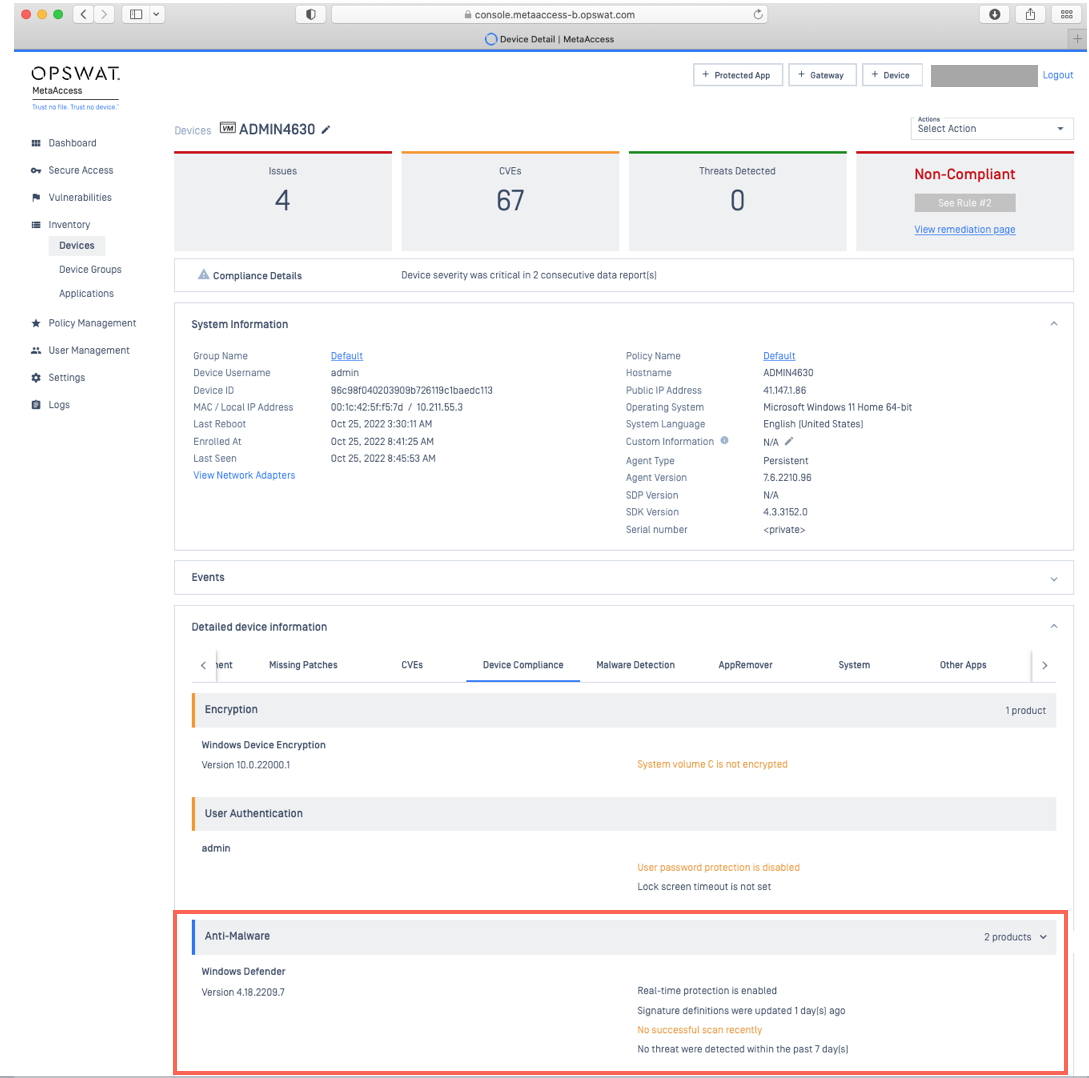Click the VM device type icon
The image size is (1089, 1078).
pyautogui.click(x=228, y=128)
